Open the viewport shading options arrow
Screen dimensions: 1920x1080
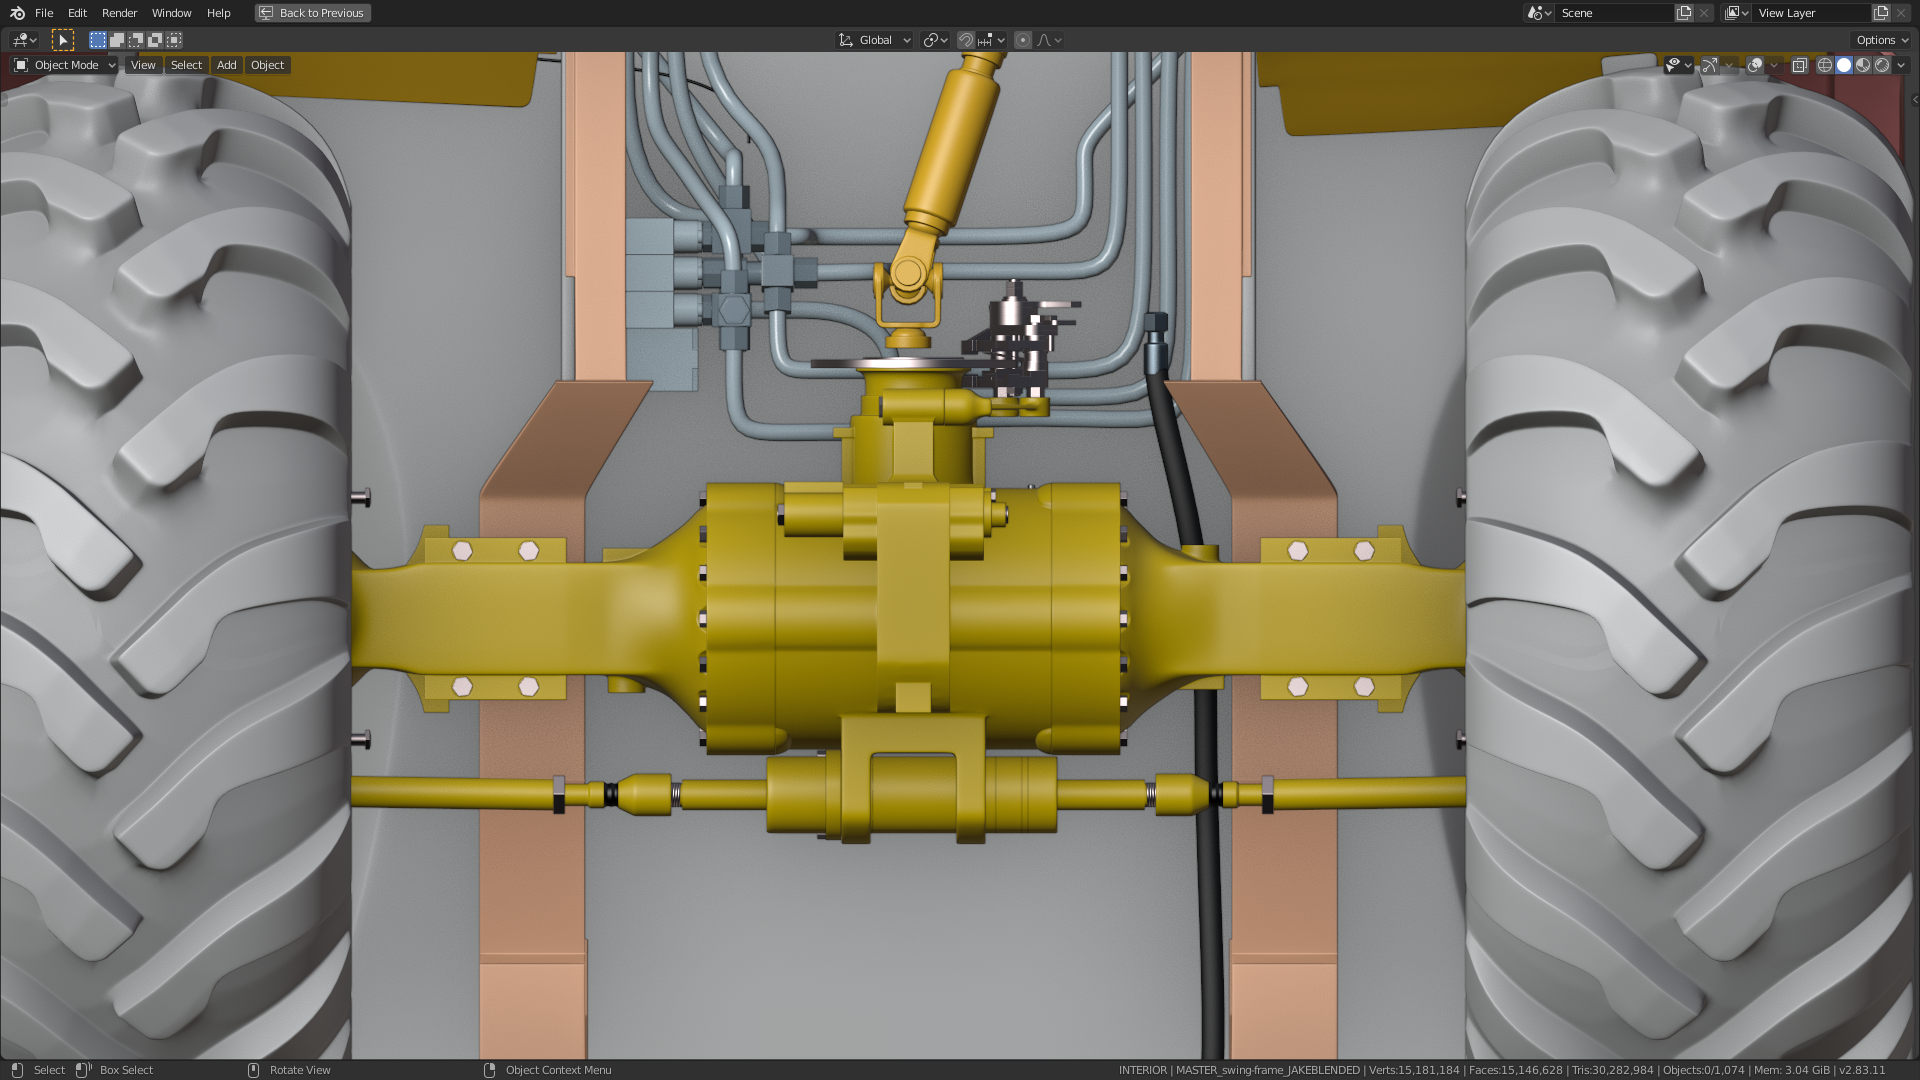[x=1901, y=65]
